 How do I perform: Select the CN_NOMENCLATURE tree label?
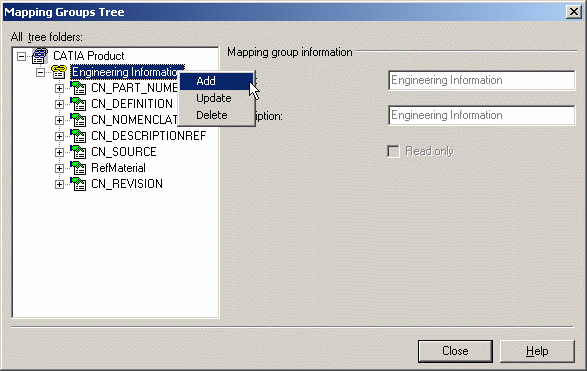[134, 120]
